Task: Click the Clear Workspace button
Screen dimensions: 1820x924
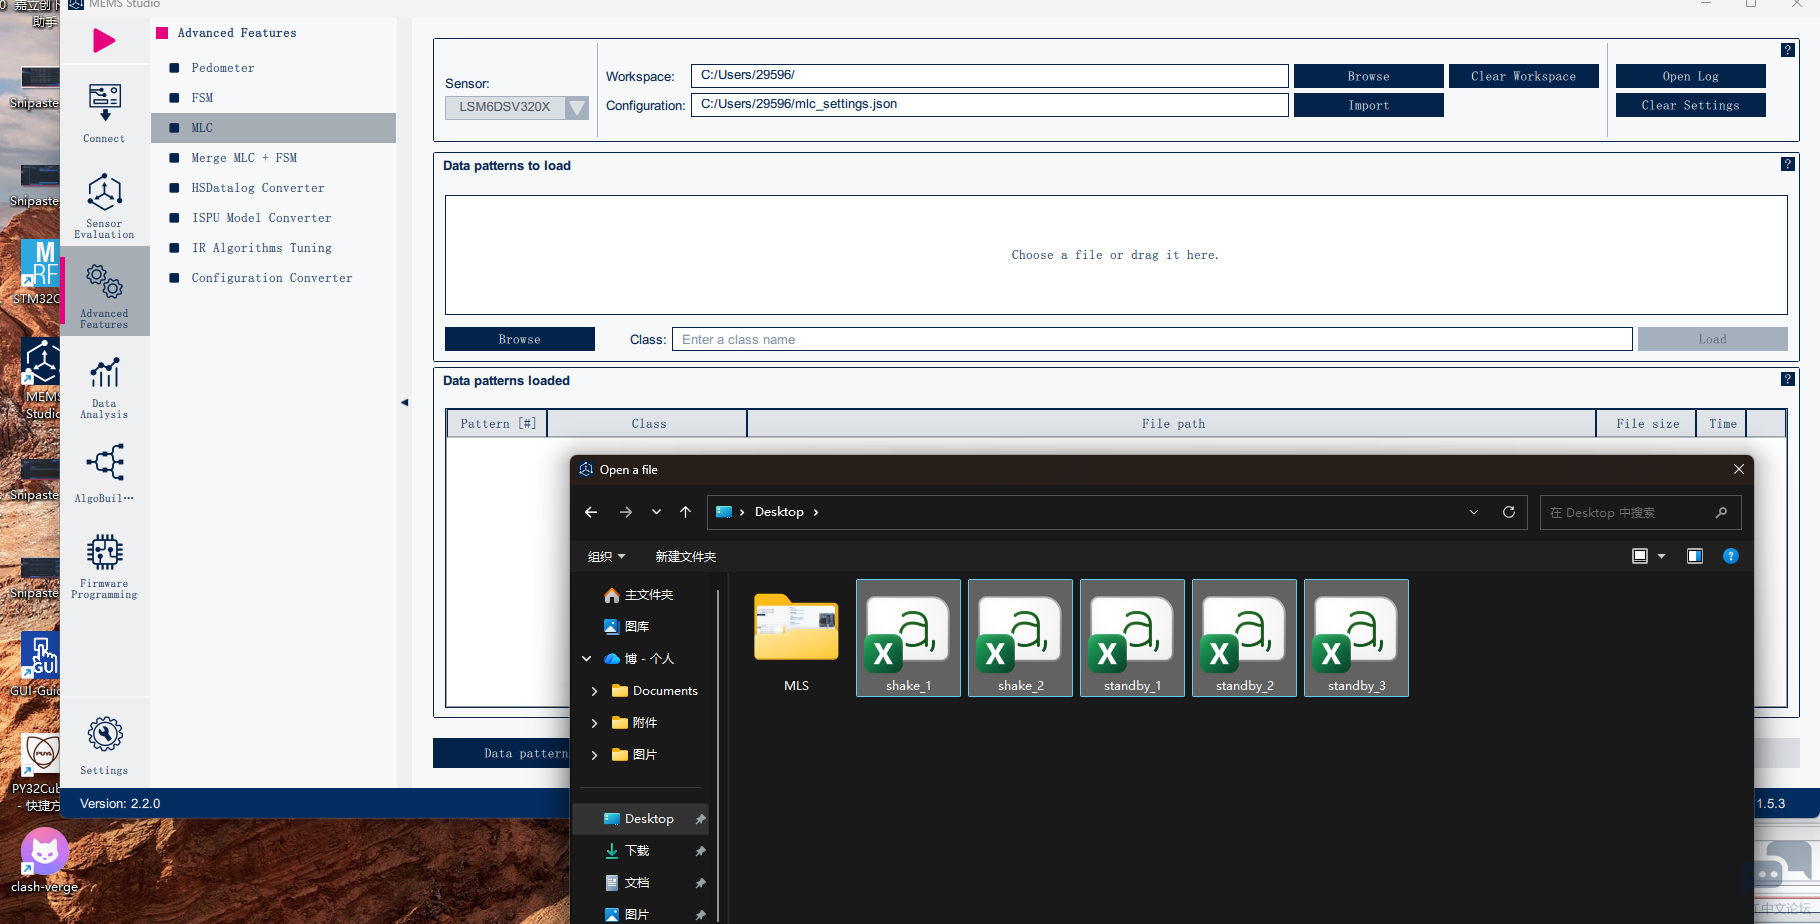Action: (1522, 76)
